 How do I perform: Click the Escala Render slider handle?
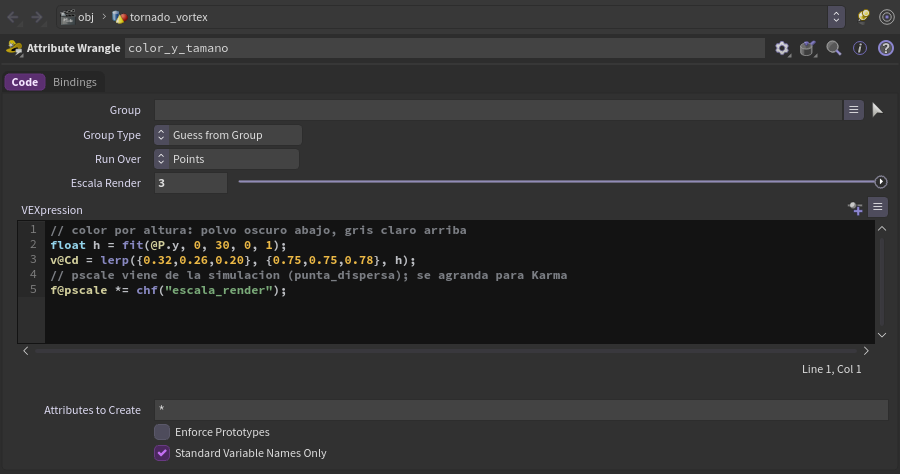coord(881,182)
